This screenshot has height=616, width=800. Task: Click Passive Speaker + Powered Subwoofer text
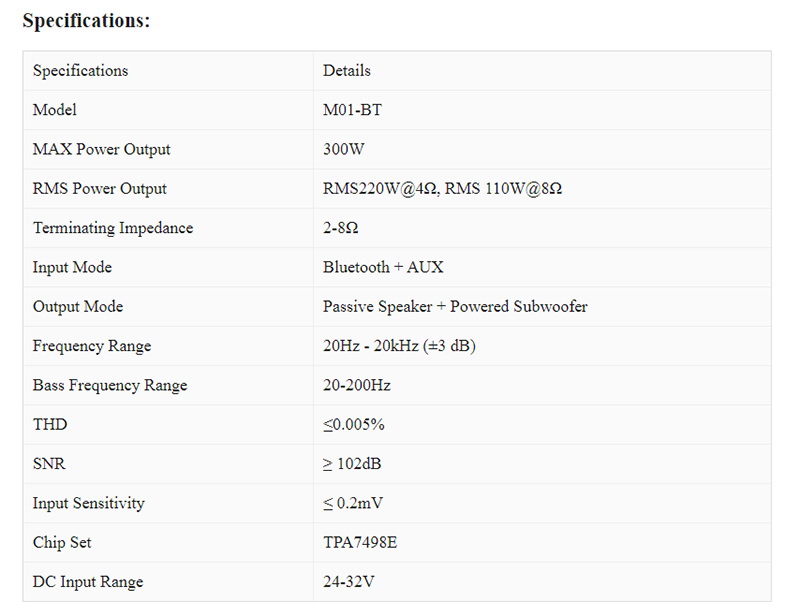click(455, 306)
